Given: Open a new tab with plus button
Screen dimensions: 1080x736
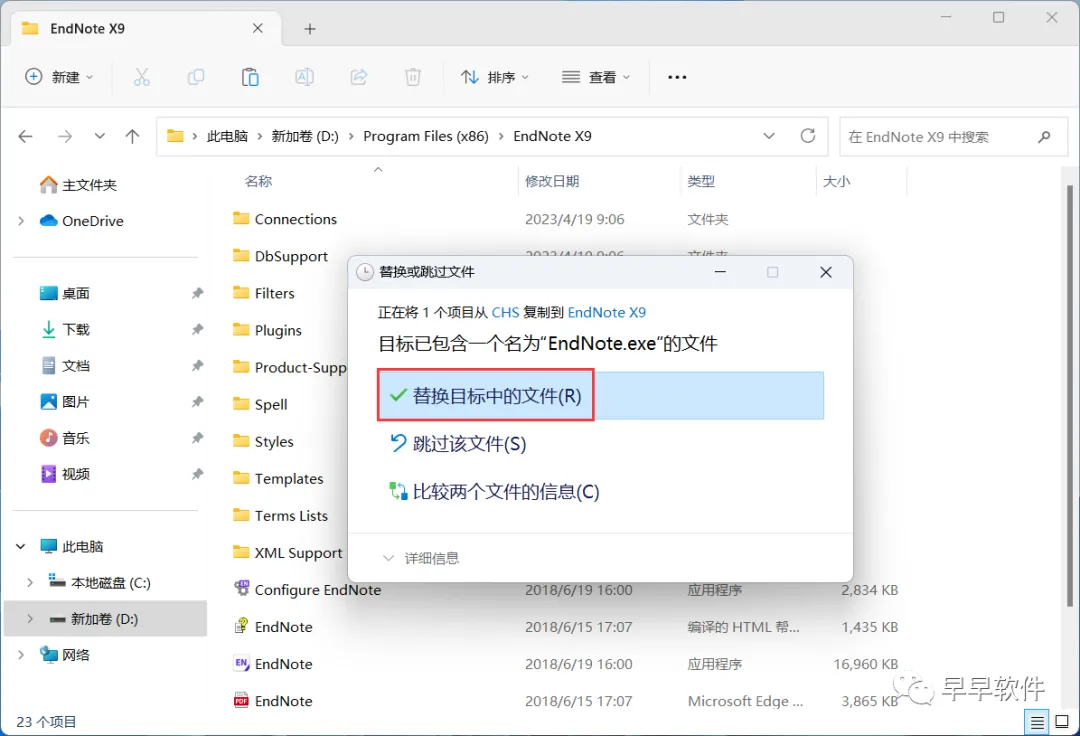Looking at the screenshot, I should (x=310, y=29).
